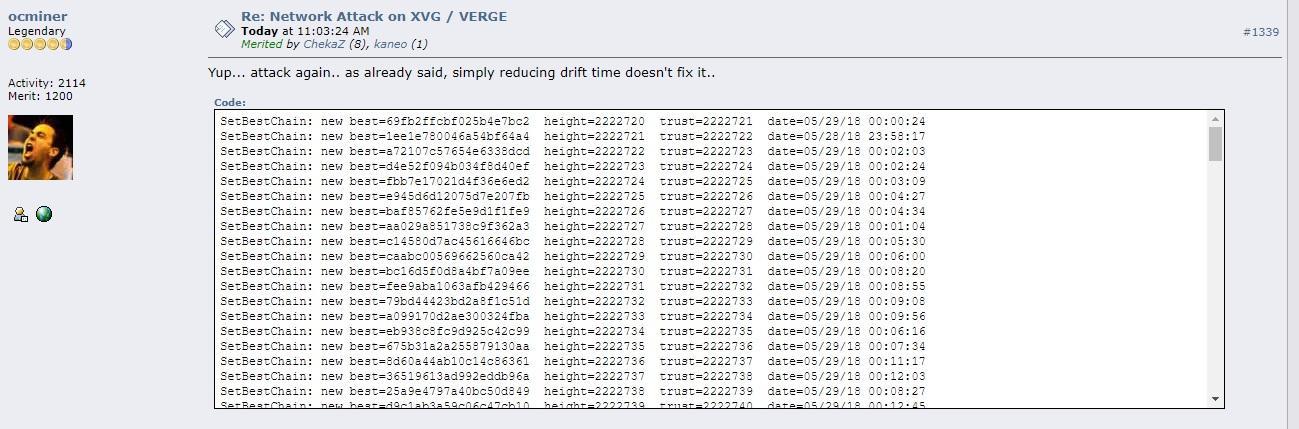Click the 'Merited' link
Image resolution: width=1299 pixels, height=429 pixels.
[x=262, y=44]
